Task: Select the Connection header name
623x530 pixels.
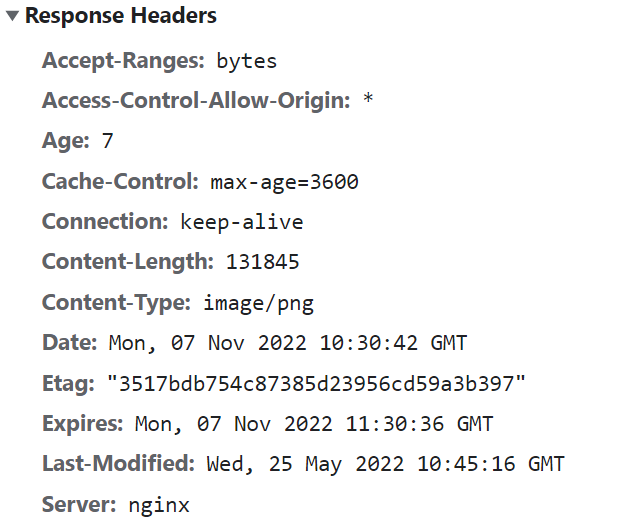Action: click(x=106, y=222)
